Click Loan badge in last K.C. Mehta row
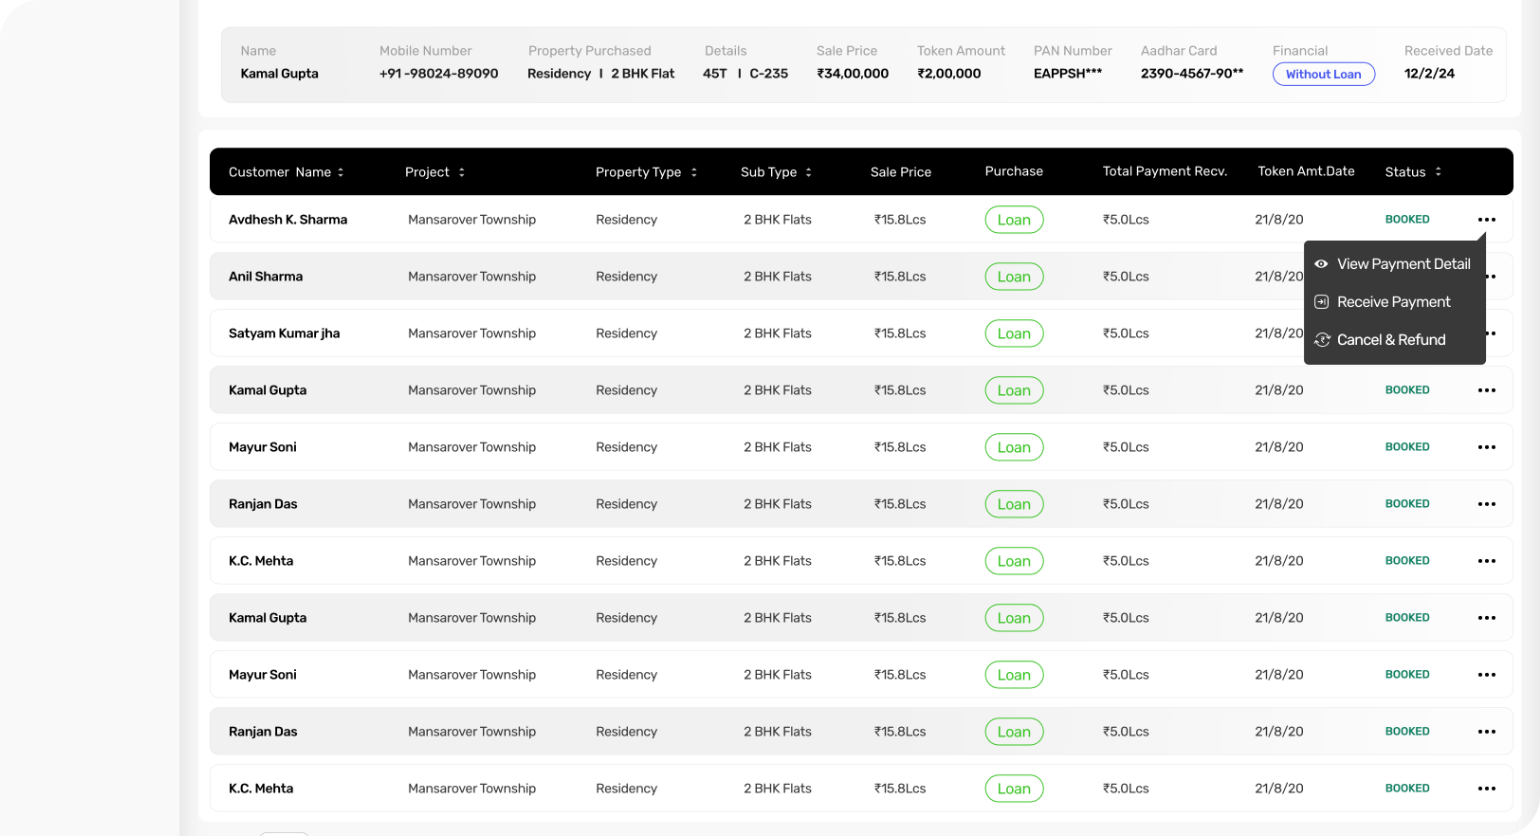The height and width of the screenshot is (836, 1540). (1014, 789)
